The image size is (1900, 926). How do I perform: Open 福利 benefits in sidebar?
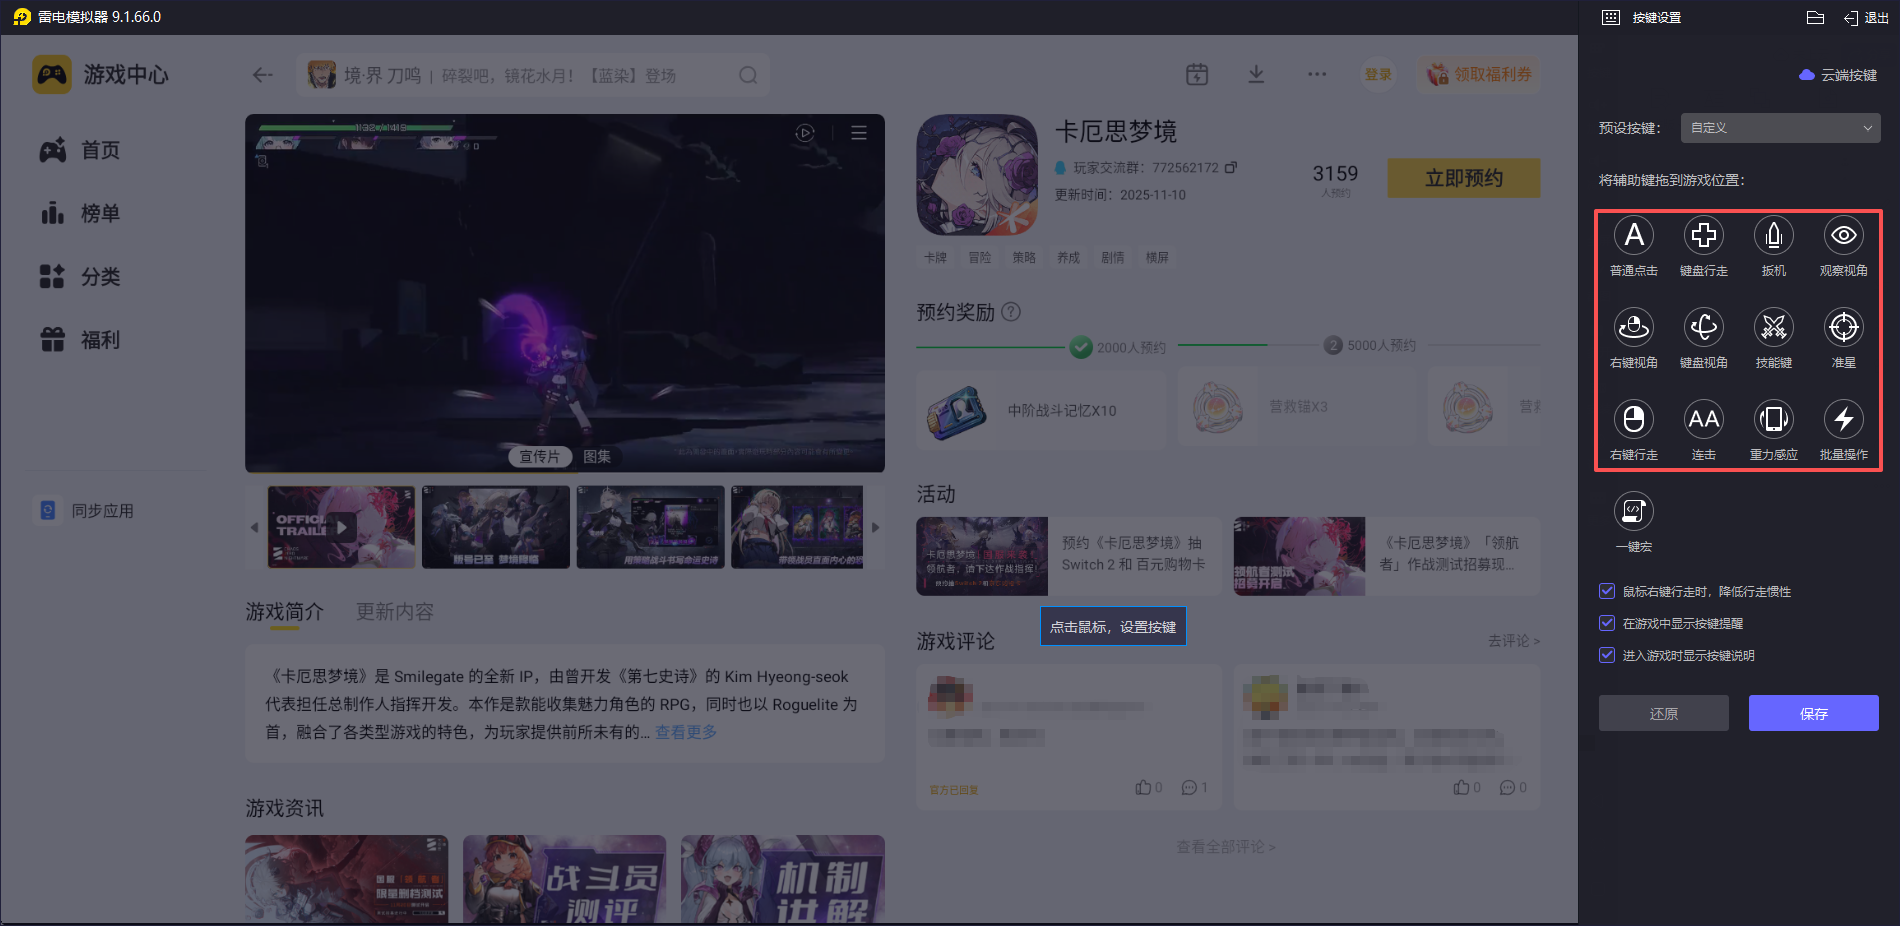click(x=80, y=340)
